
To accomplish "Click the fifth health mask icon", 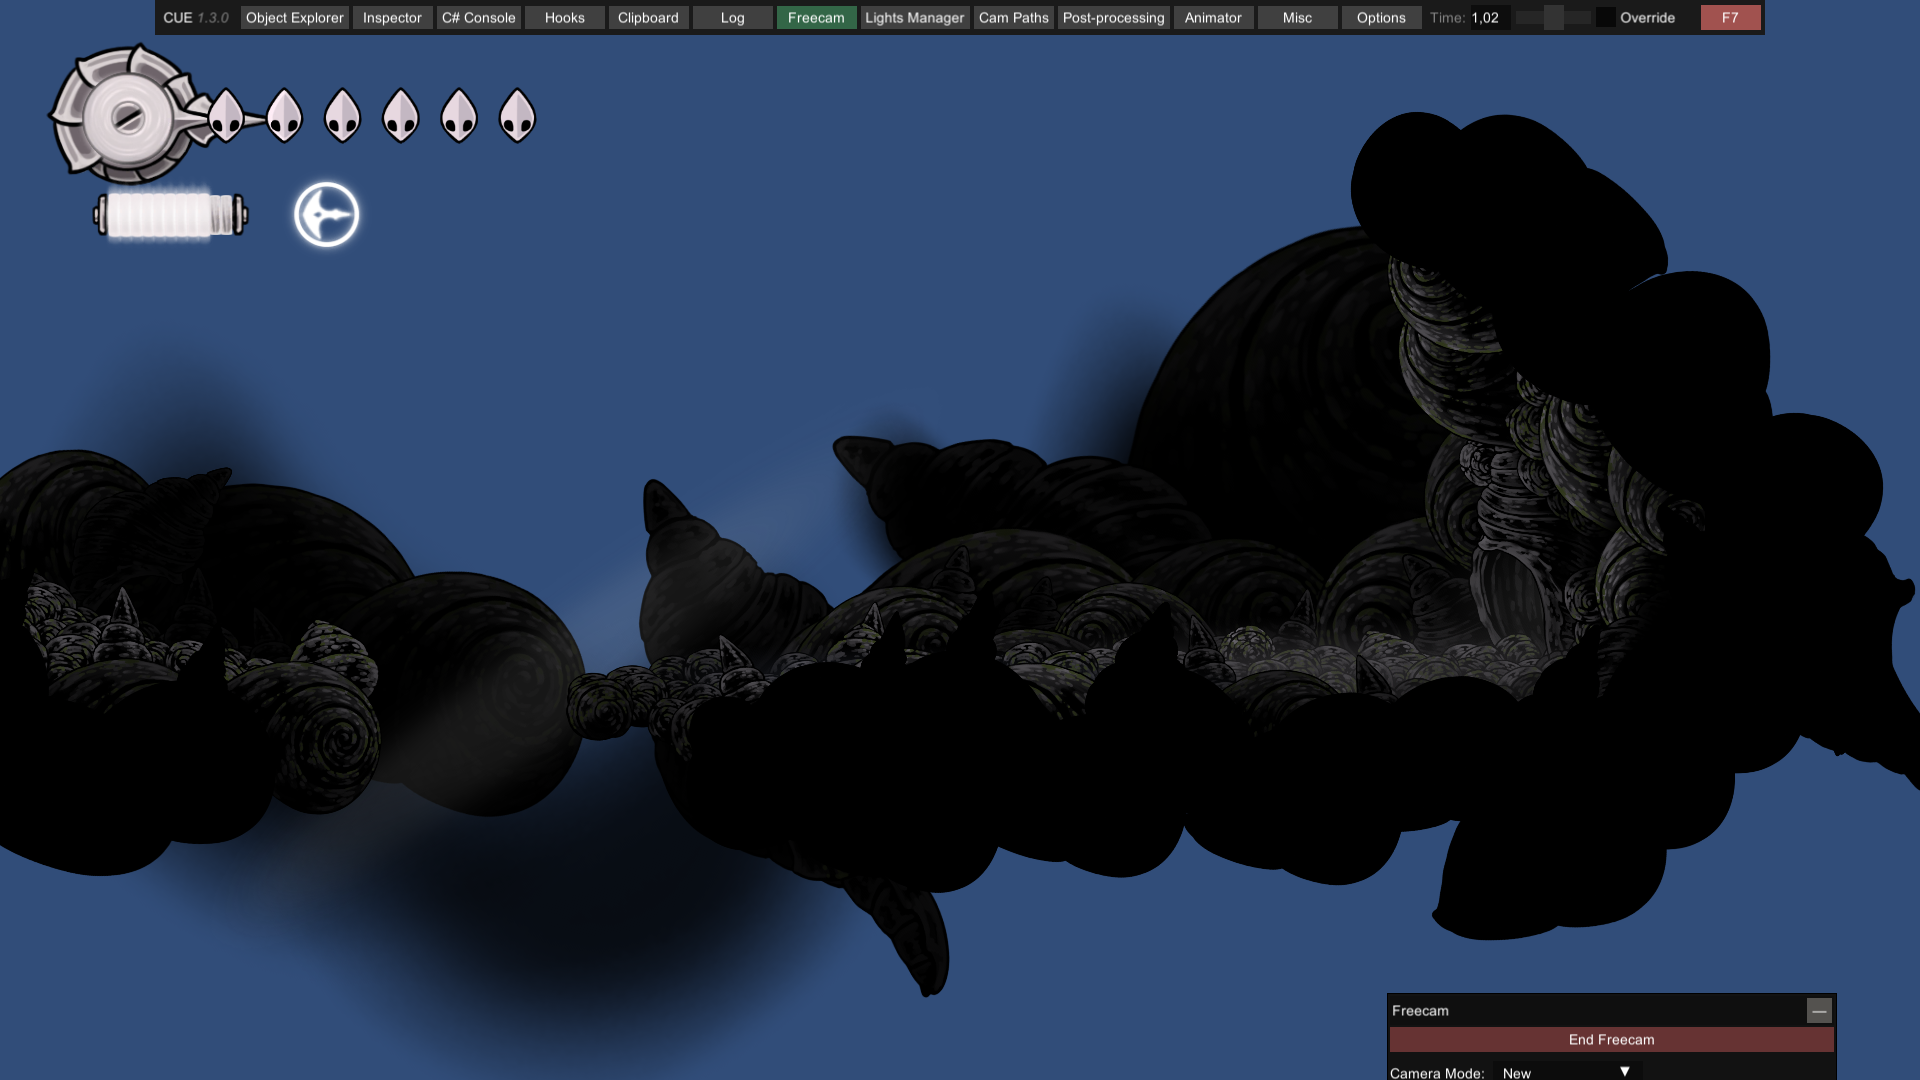I will (x=459, y=116).
